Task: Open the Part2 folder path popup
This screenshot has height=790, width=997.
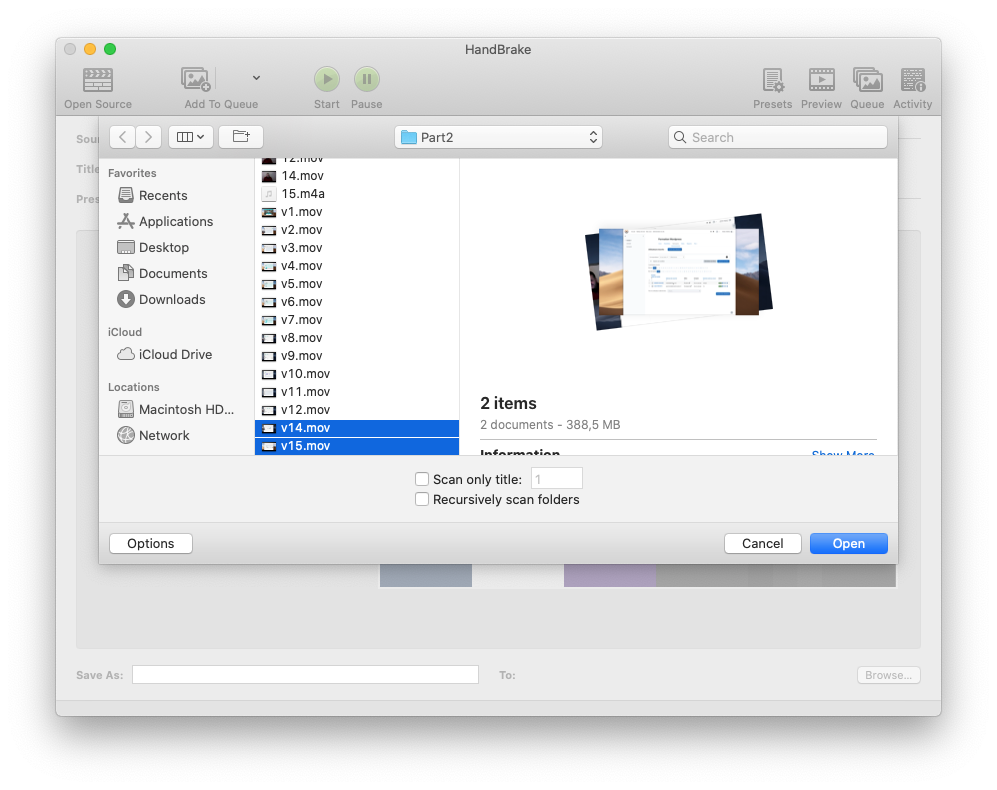Action: point(498,137)
